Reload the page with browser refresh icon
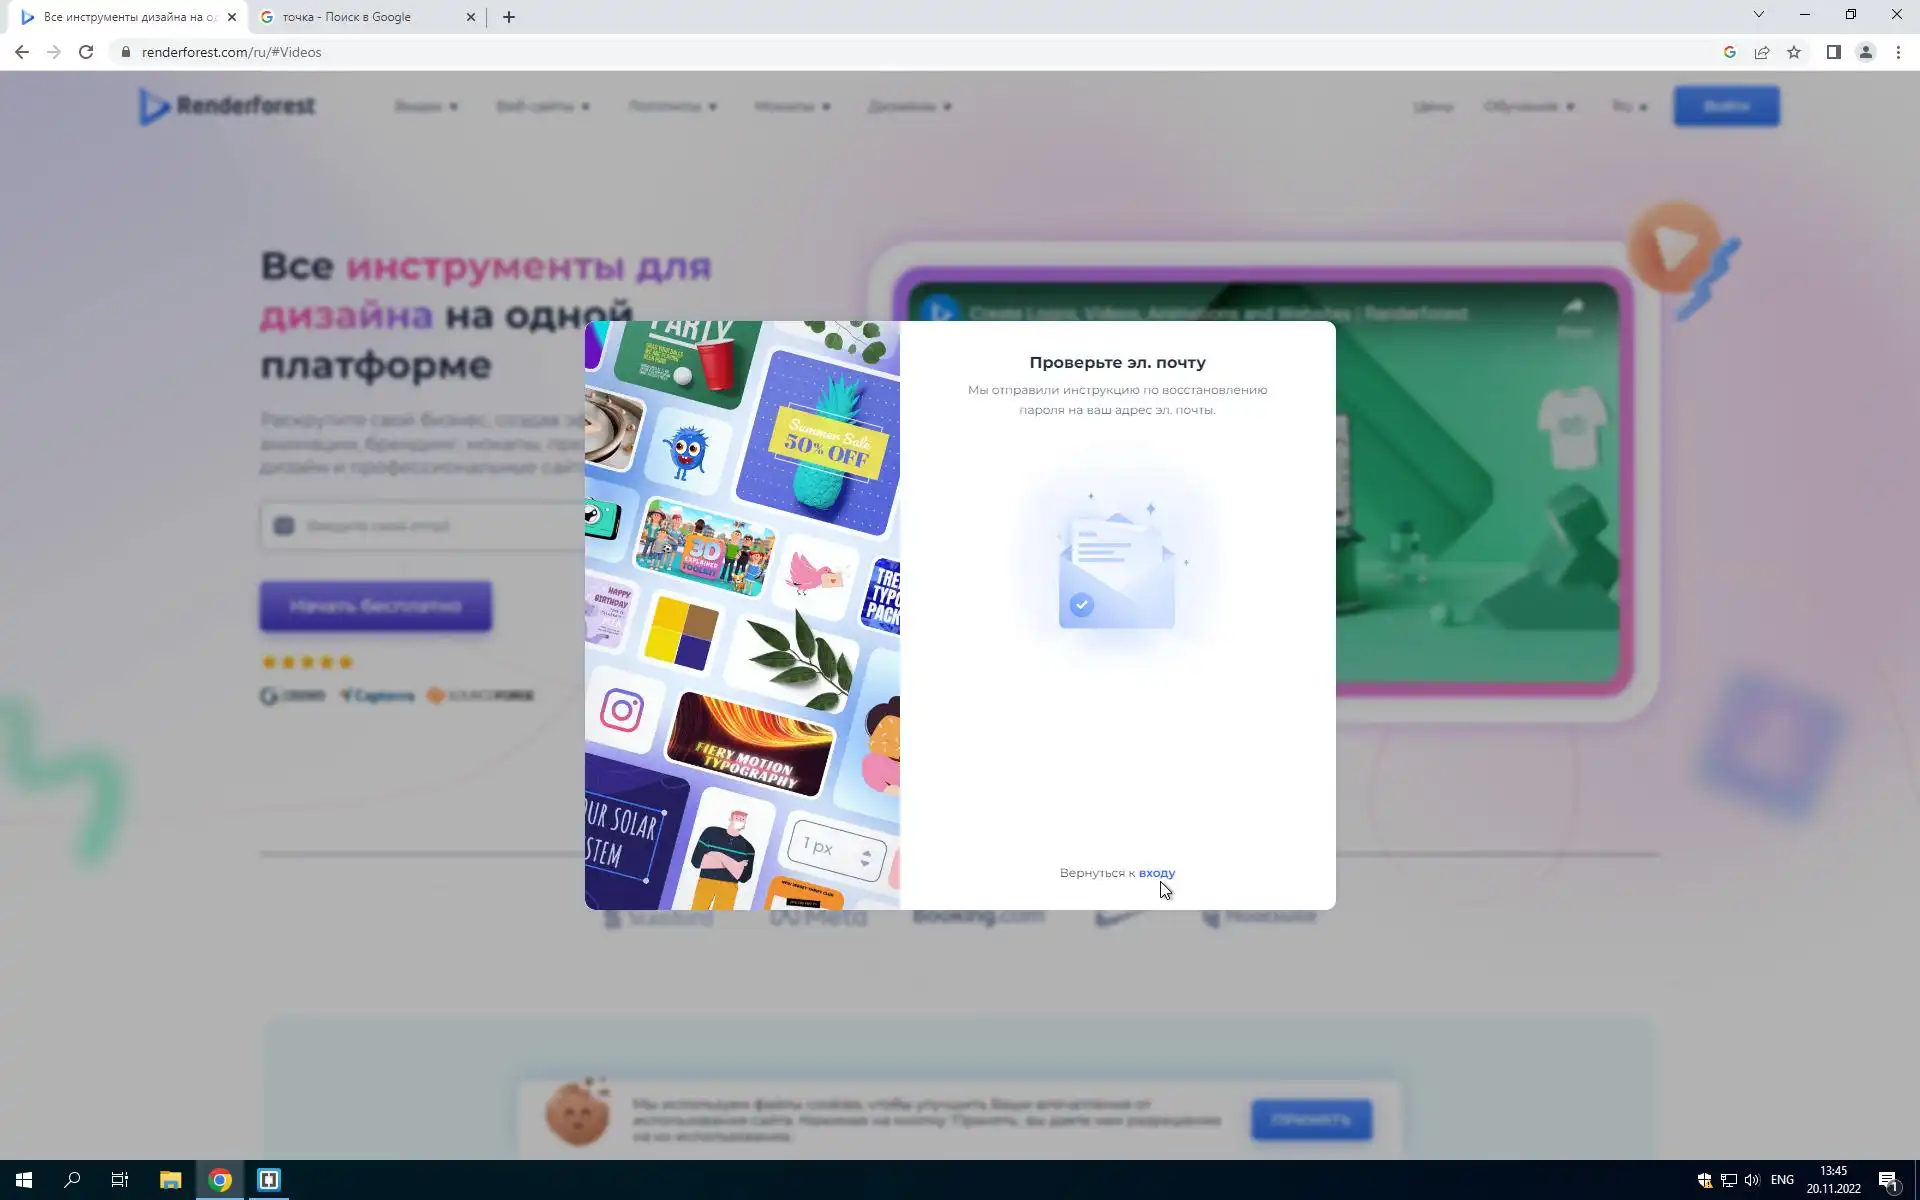Screen dimensions: 1920x1200 (x=86, y=52)
